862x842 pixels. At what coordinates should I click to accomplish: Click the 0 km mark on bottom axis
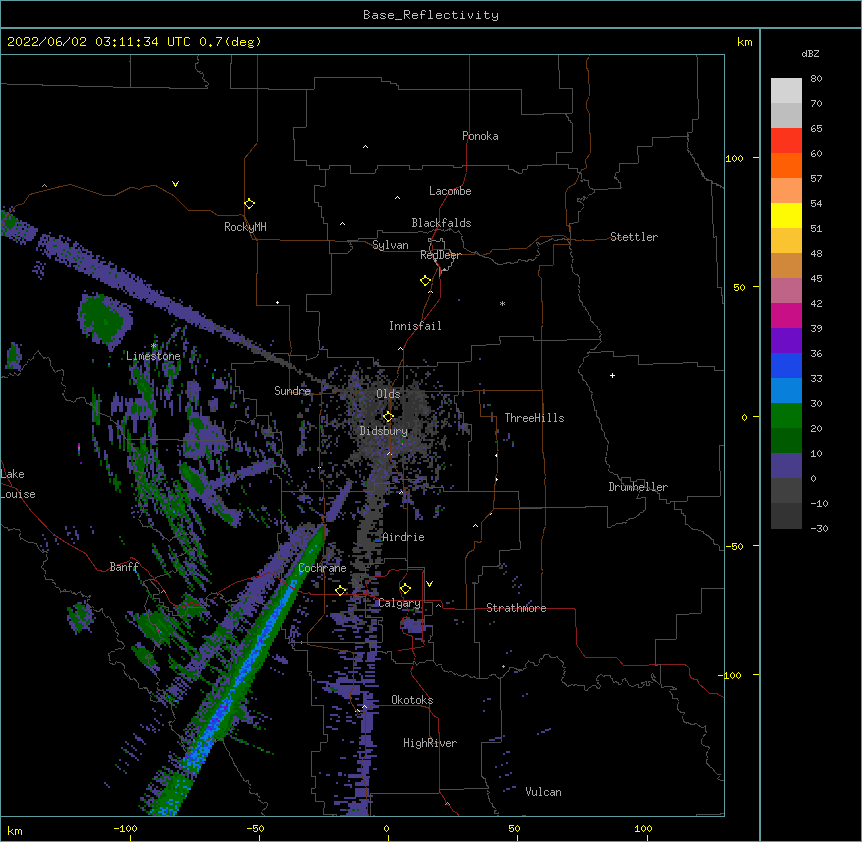tap(386, 828)
